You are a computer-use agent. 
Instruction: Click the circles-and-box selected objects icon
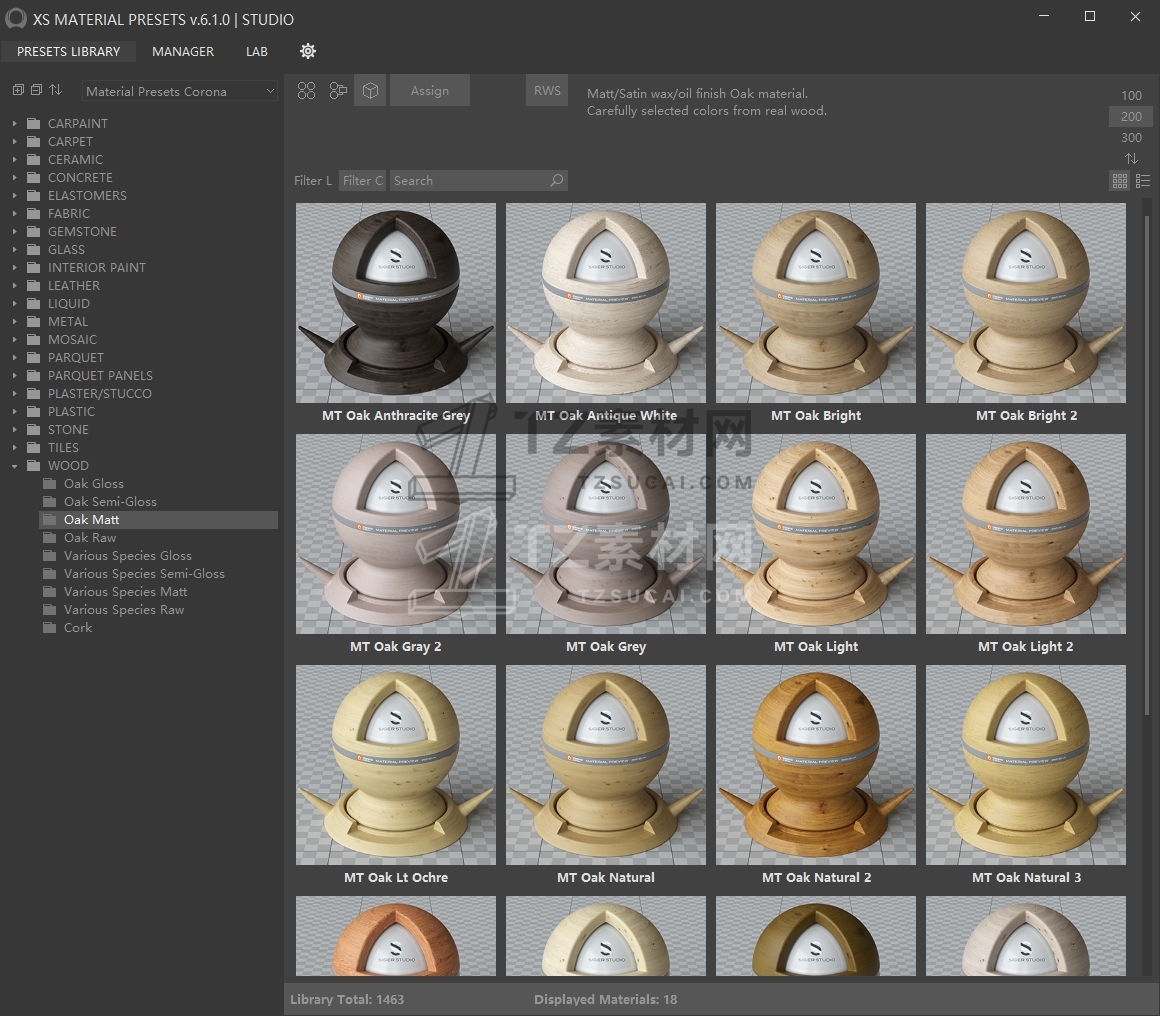pos(338,90)
